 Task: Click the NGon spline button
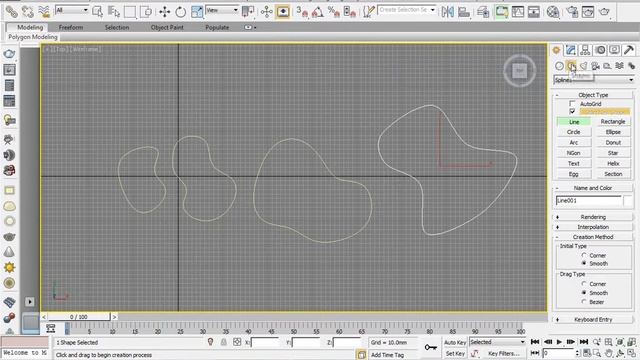(573, 153)
